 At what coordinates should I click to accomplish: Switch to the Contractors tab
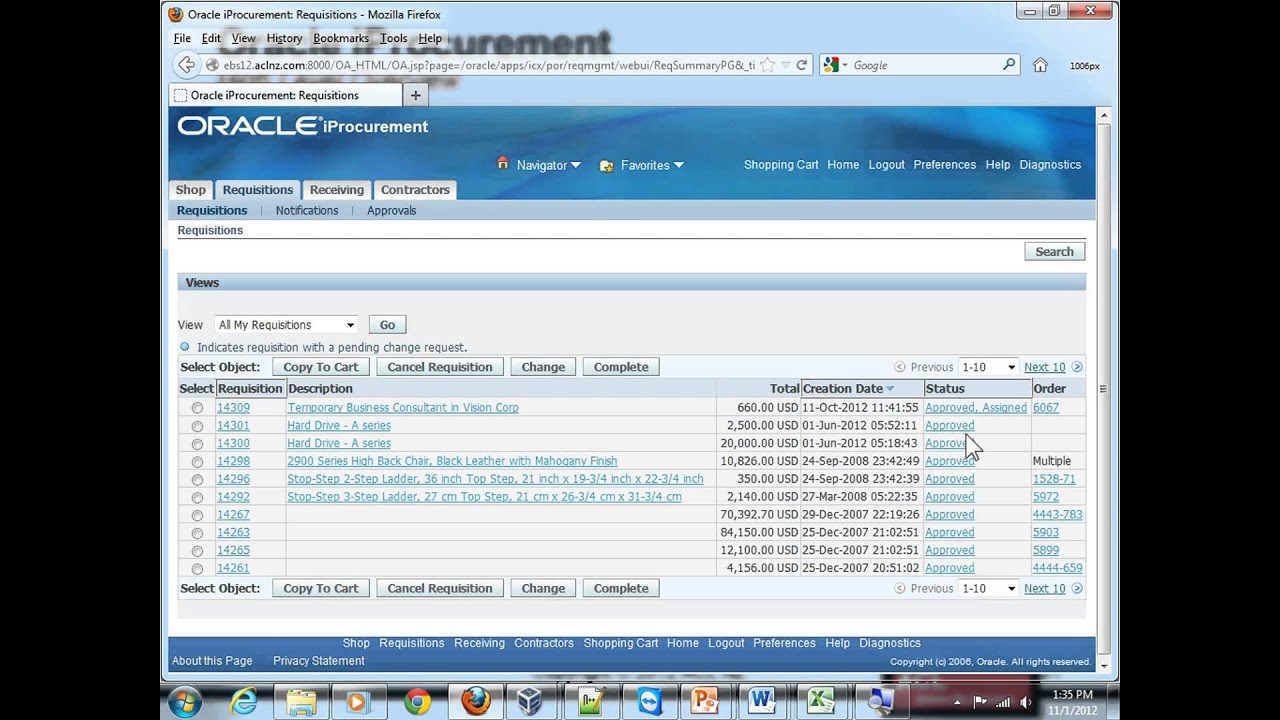415,190
